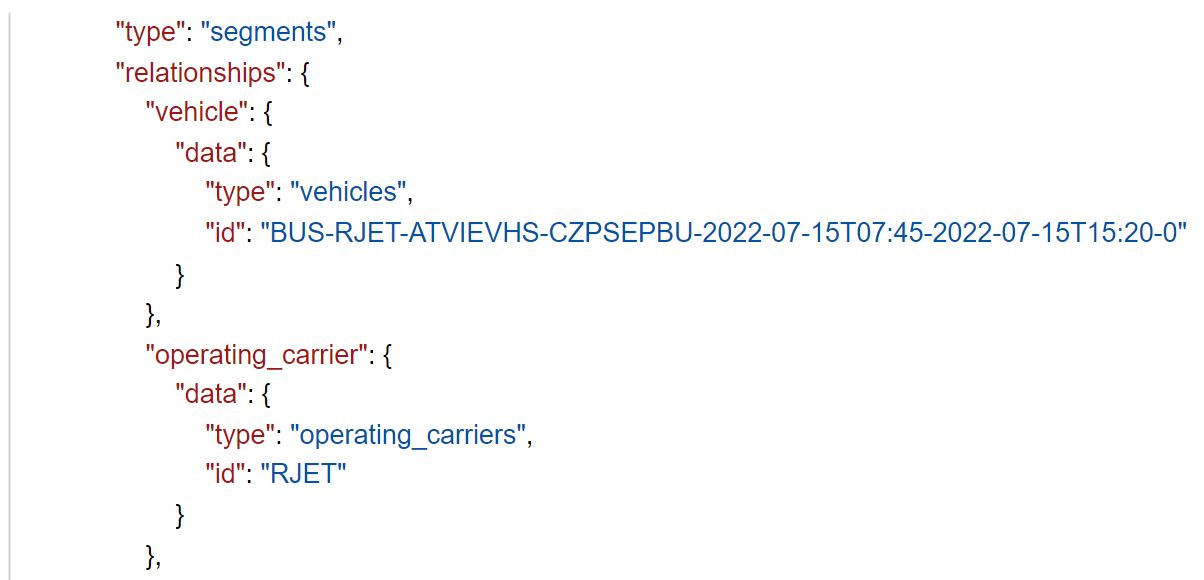Click the closing brace below the "RJET" id
Screen dimensions: 1204x580
pyautogui.click(x=180, y=517)
